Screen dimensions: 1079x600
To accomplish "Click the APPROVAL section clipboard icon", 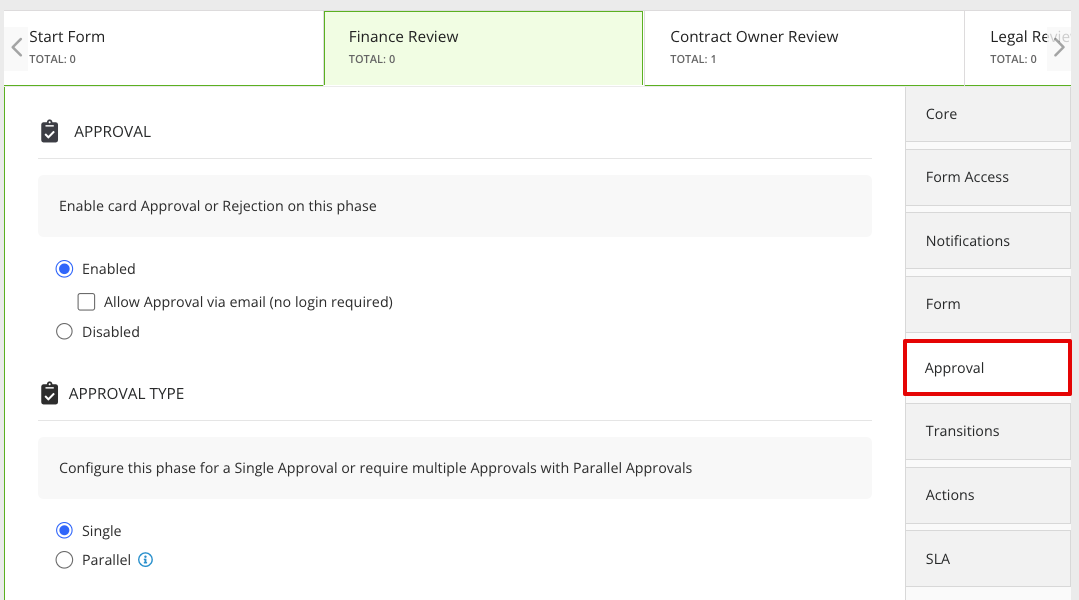I will tap(49, 130).
